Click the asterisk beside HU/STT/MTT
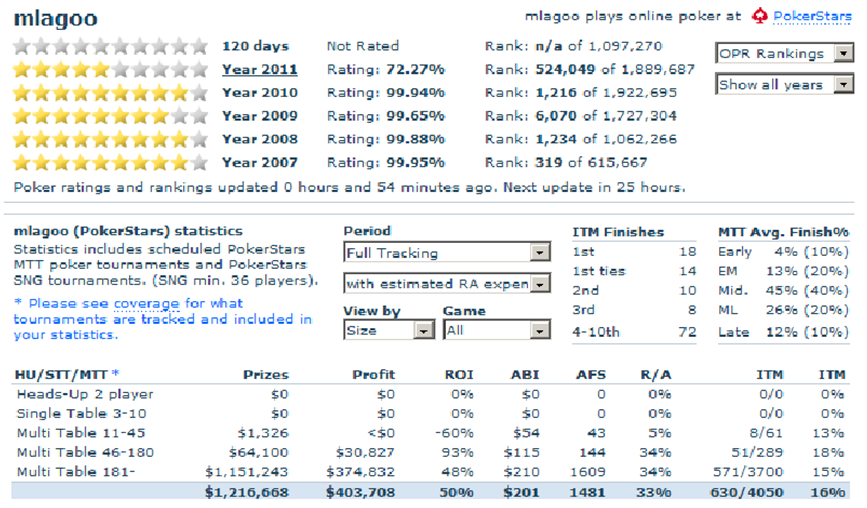 (x=115, y=373)
